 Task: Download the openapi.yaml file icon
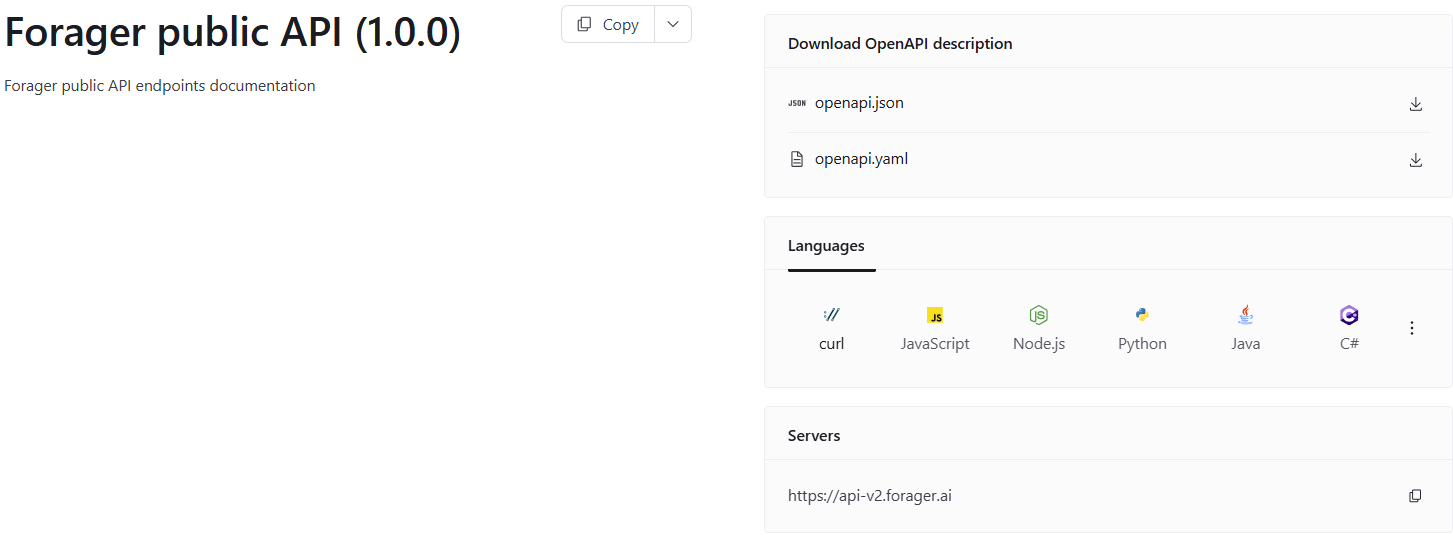pos(1415,160)
